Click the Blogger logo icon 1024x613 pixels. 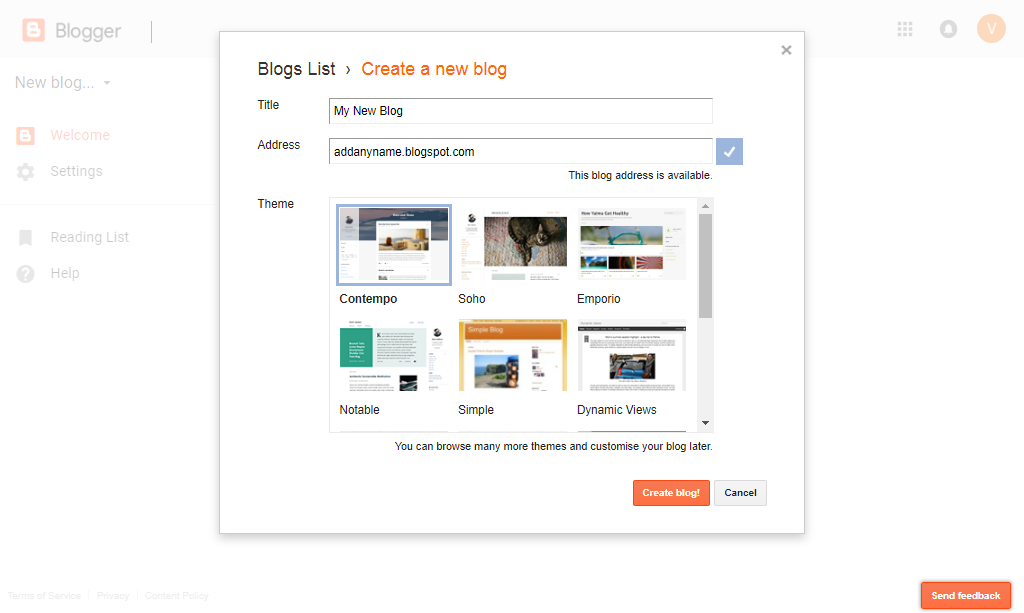(34, 31)
